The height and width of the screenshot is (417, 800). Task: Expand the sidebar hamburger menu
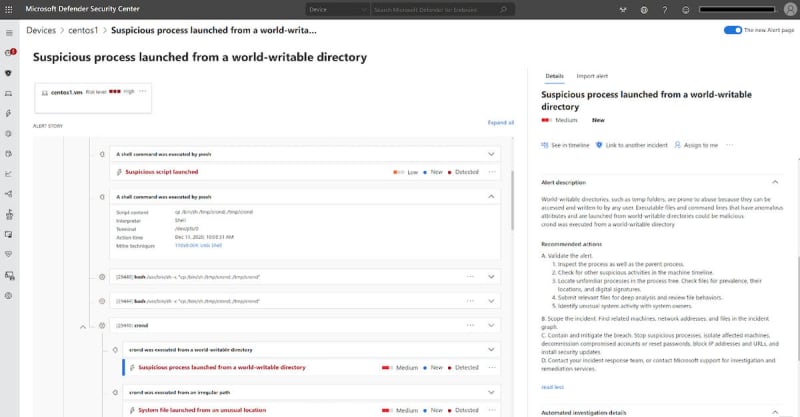coord(9,33)
